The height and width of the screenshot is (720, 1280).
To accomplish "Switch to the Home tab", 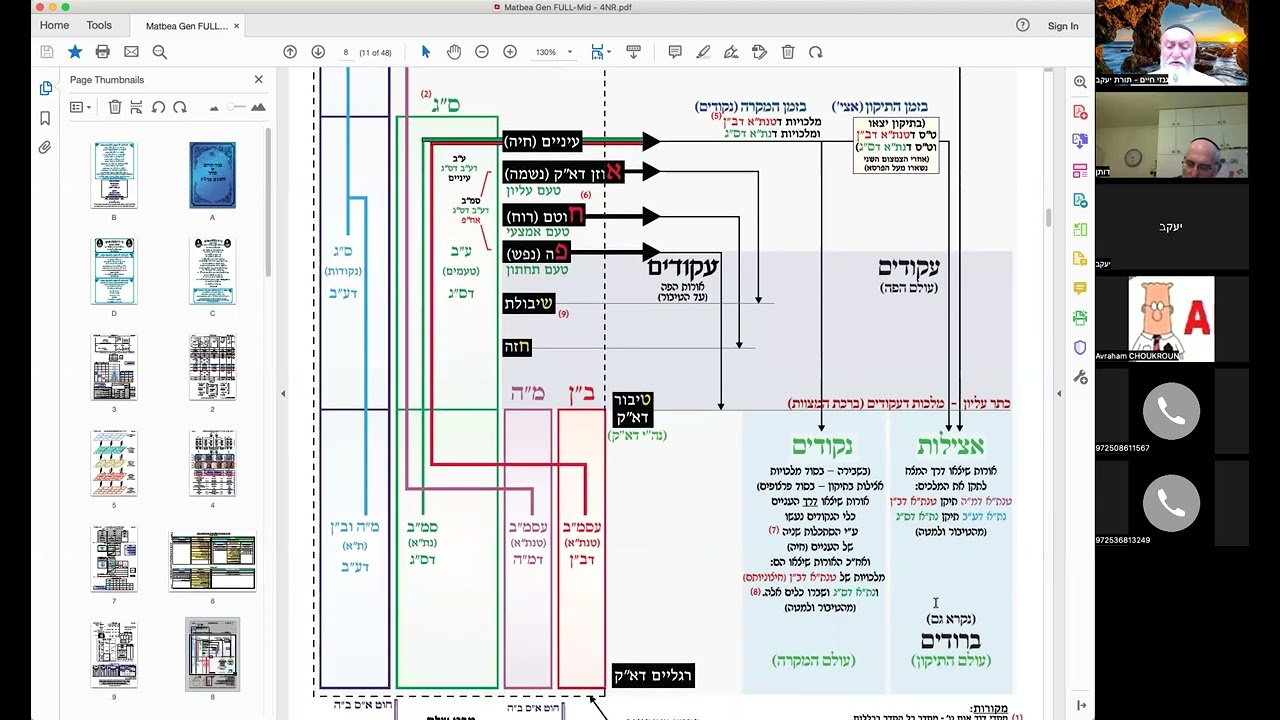I will 54,25.
